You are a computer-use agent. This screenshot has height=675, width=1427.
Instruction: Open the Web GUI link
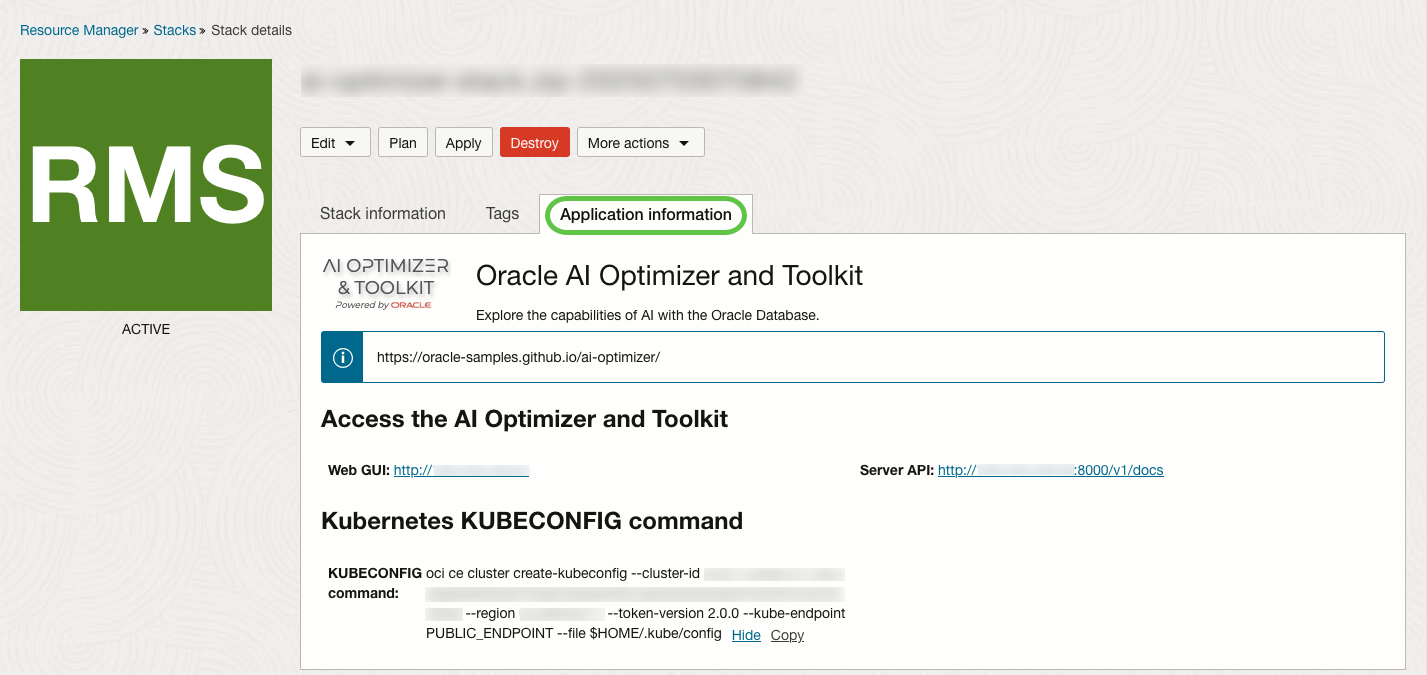click(461, 470)
